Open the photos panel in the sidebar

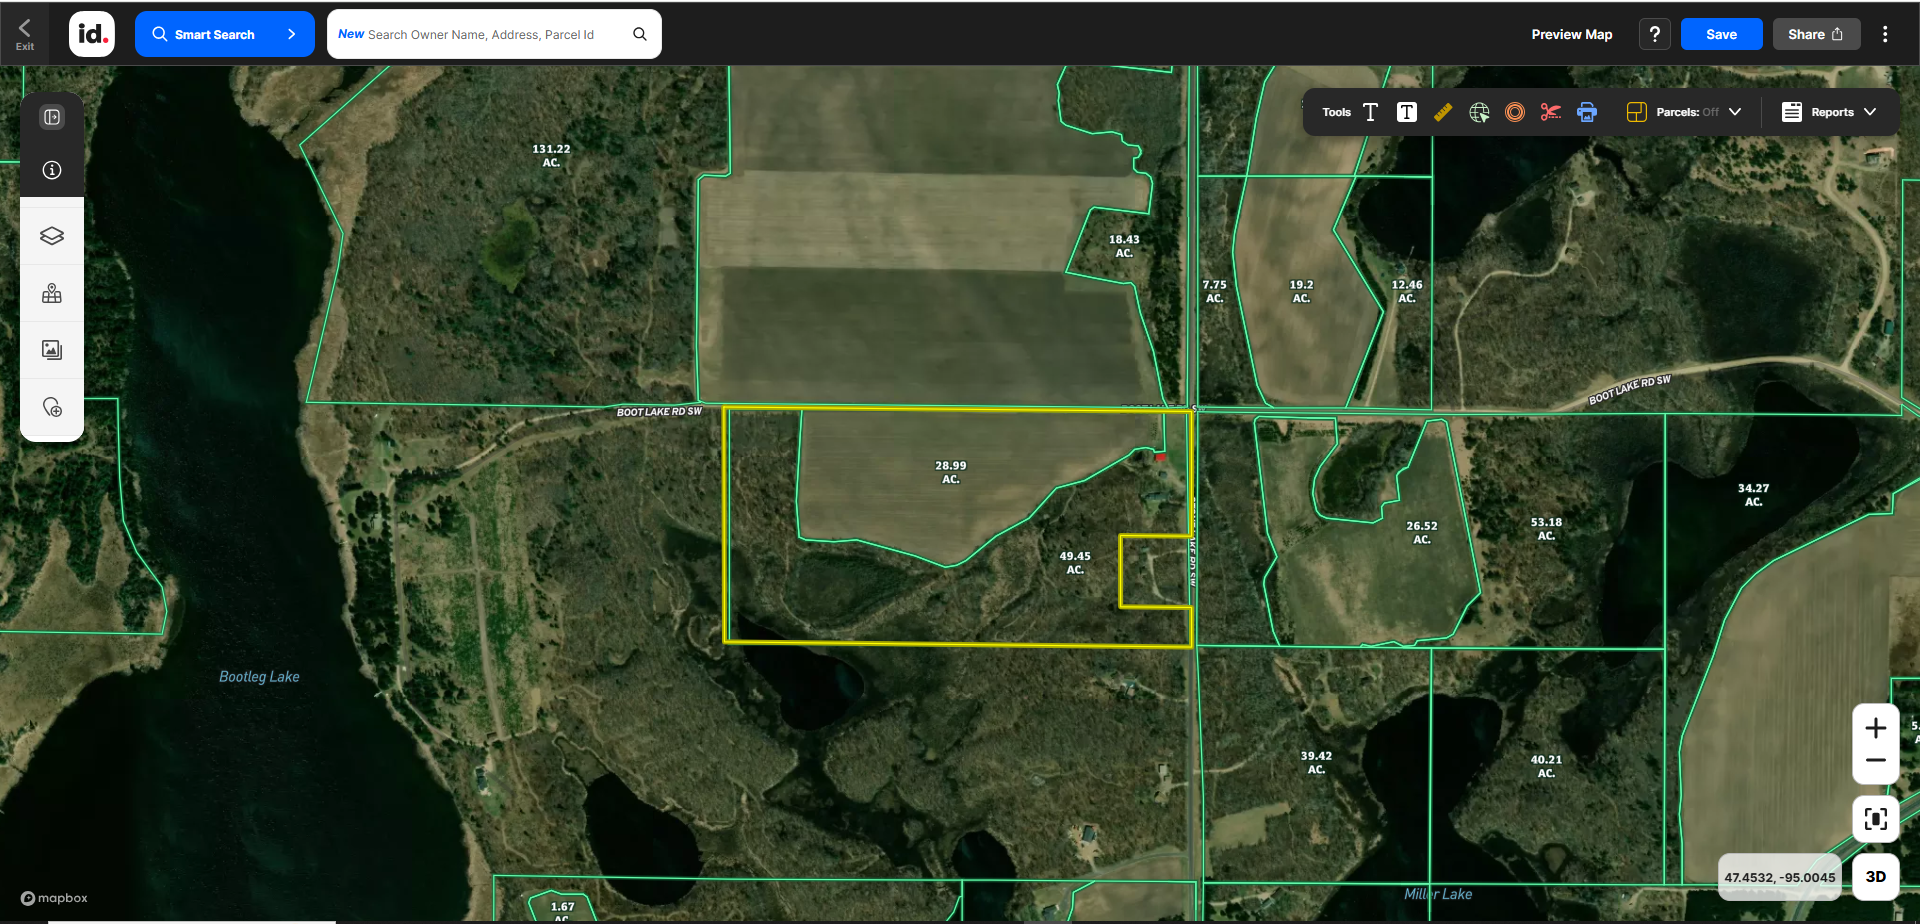[x=51, y=349]
